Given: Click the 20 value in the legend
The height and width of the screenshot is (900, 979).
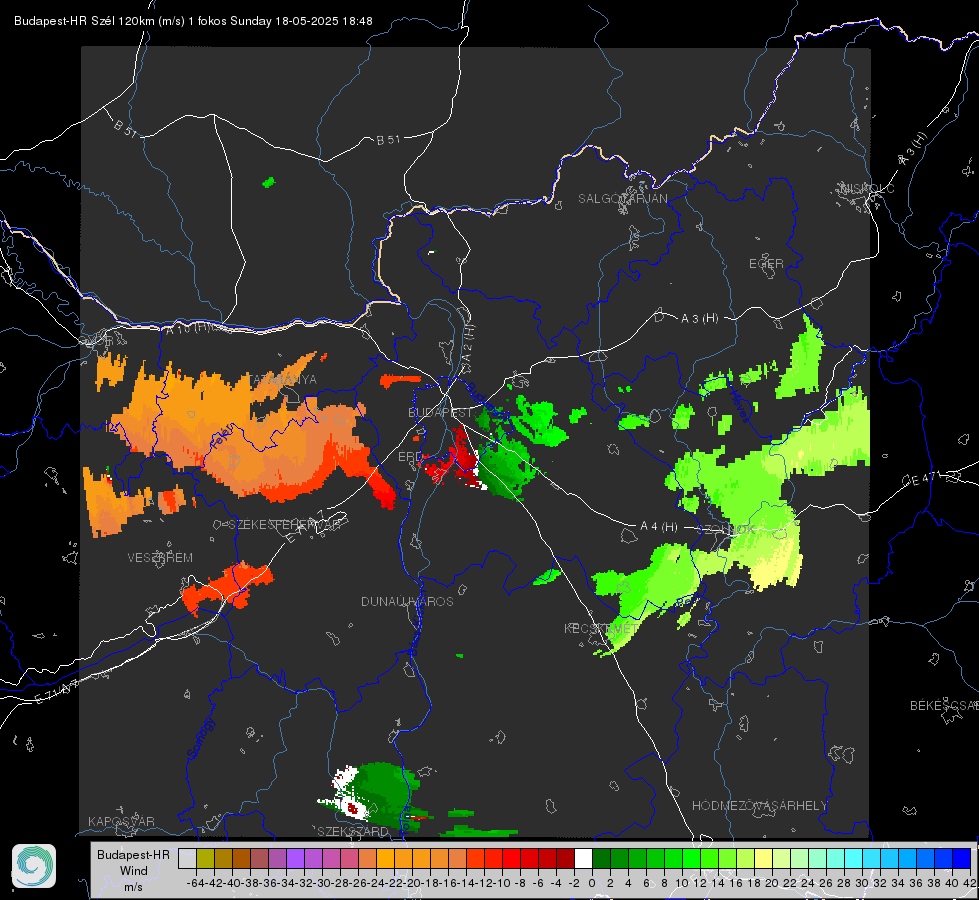Looking at the screenshot, I should 772,883.
